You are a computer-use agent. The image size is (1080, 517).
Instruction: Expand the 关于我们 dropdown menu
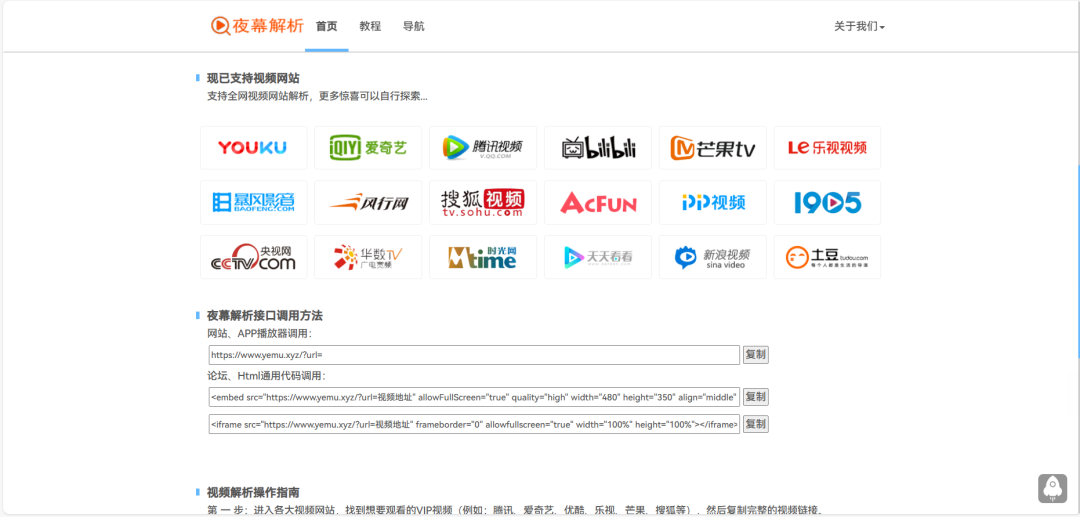[x=859, y=26]
